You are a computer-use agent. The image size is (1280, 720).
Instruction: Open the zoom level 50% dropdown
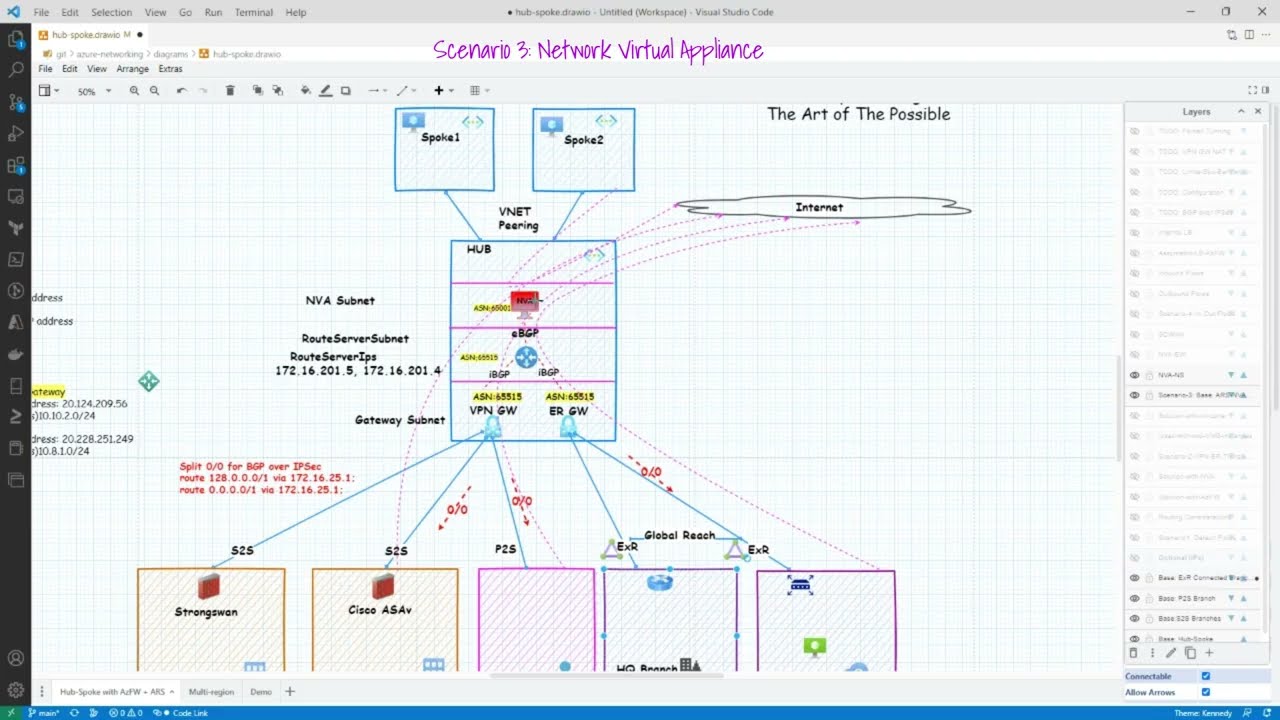(94, 91)
